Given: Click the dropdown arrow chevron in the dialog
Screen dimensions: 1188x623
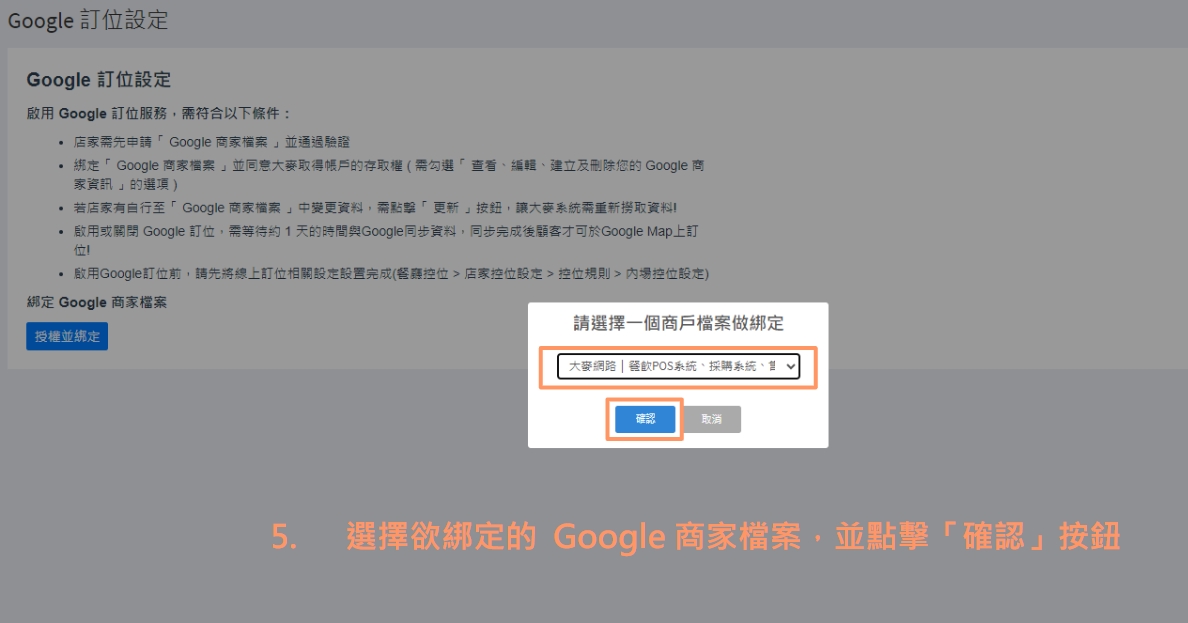Looking at the screenshot, I should [x=790, y=367].
